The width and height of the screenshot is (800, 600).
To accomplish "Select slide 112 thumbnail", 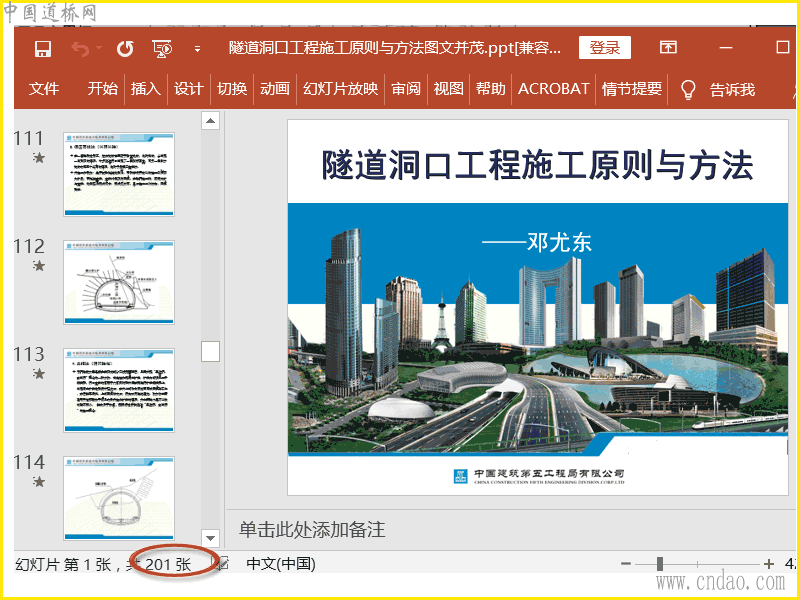I will click(x=119, y=281).
